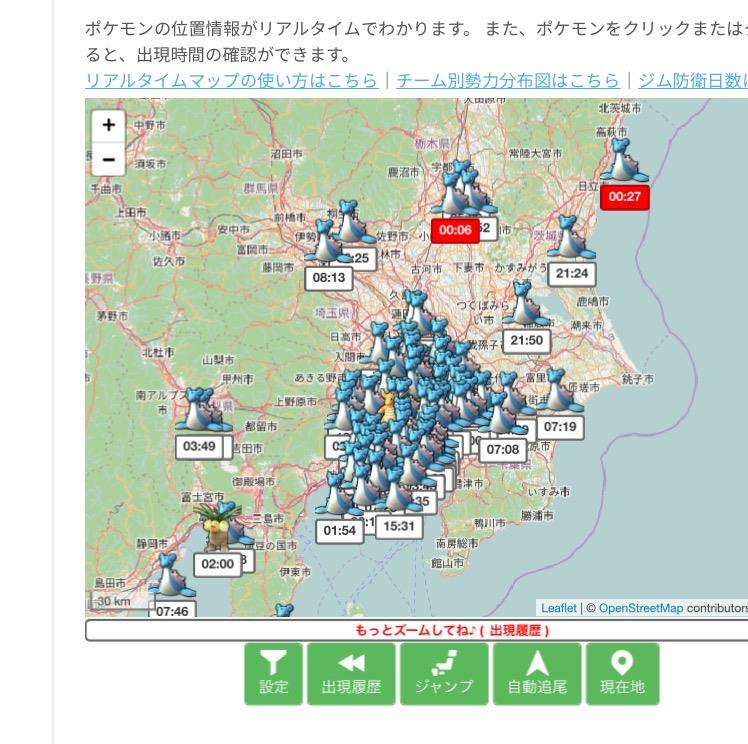
Task: Select the 15:31 time label
Action: [x=399, y=527]
